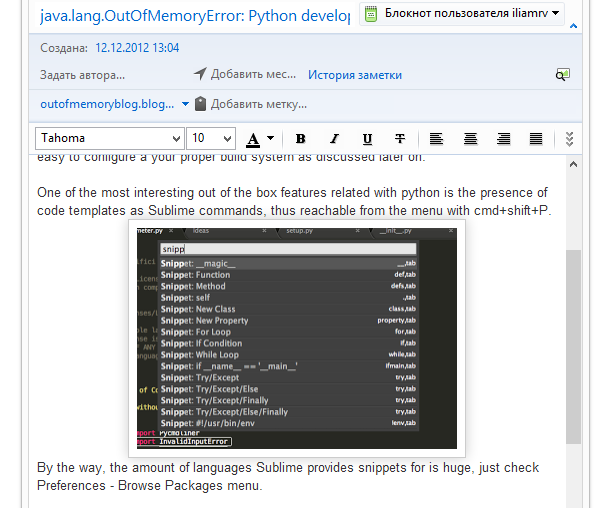Justify the text
Image resolution: width=600 pixels, height=508 pixels.
pos(536,138)
